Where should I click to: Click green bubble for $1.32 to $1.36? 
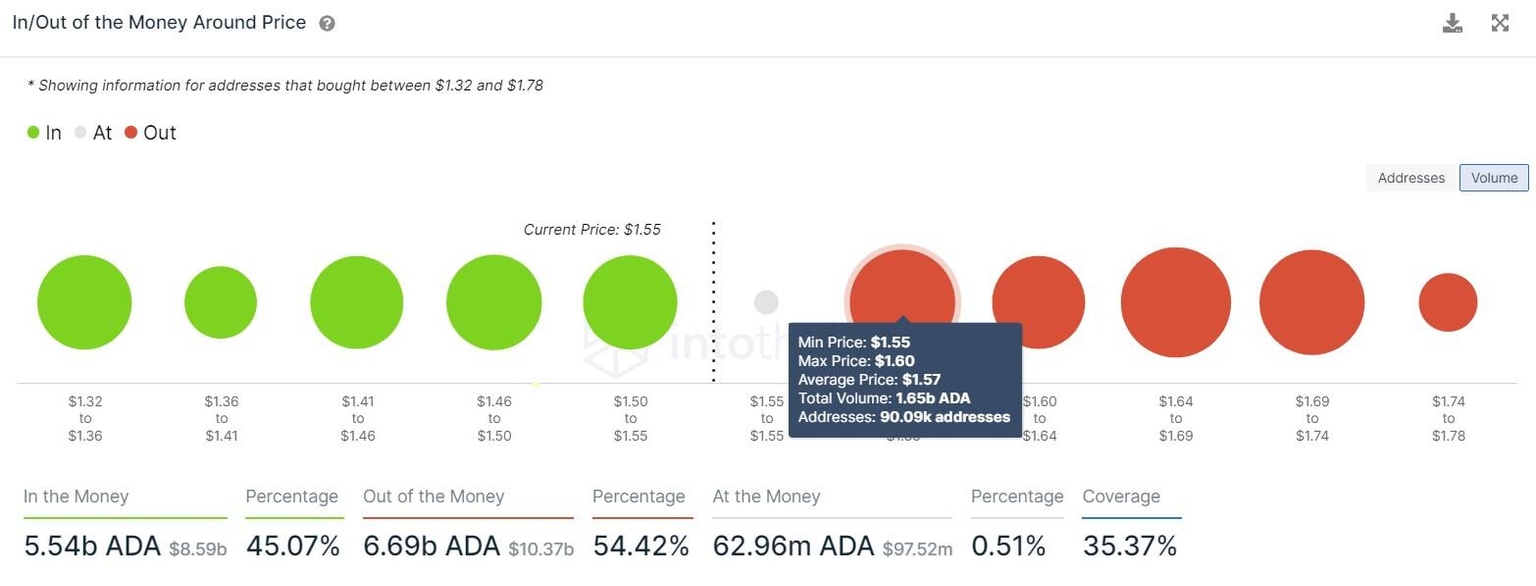pyautogui.click(x=85, y=302)
